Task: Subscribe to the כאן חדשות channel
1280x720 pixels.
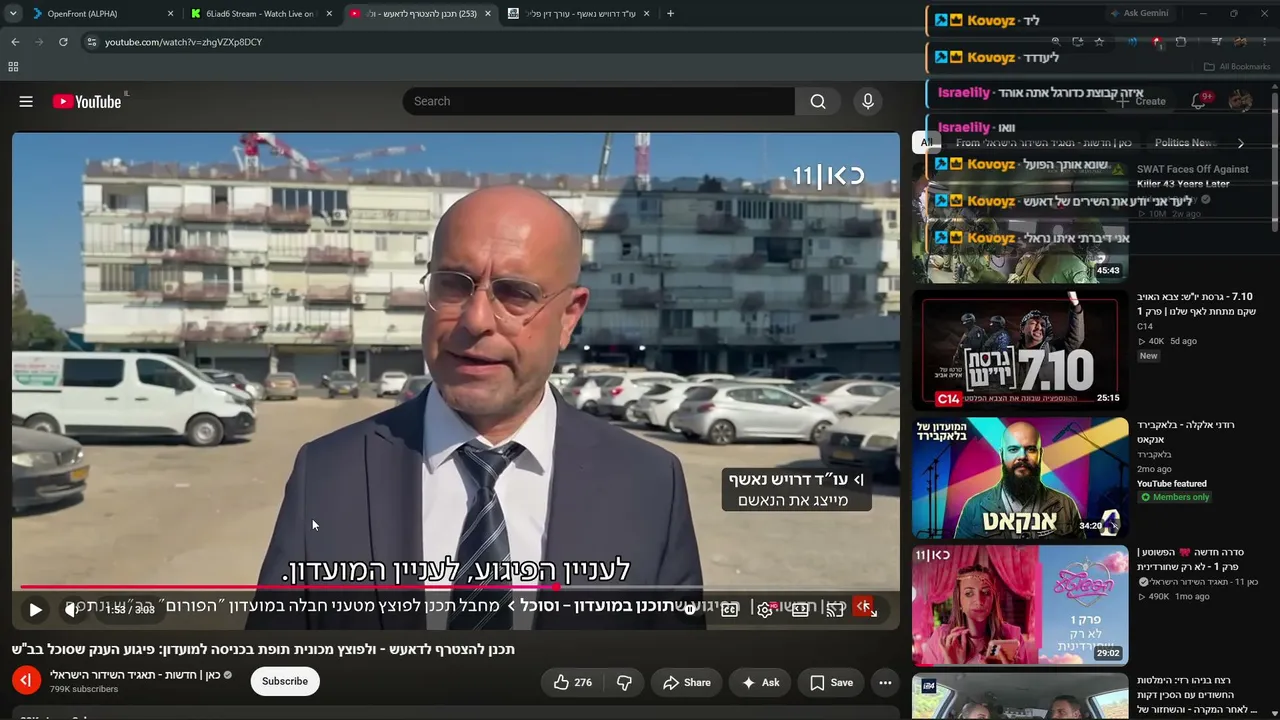Action: point(285,681)
